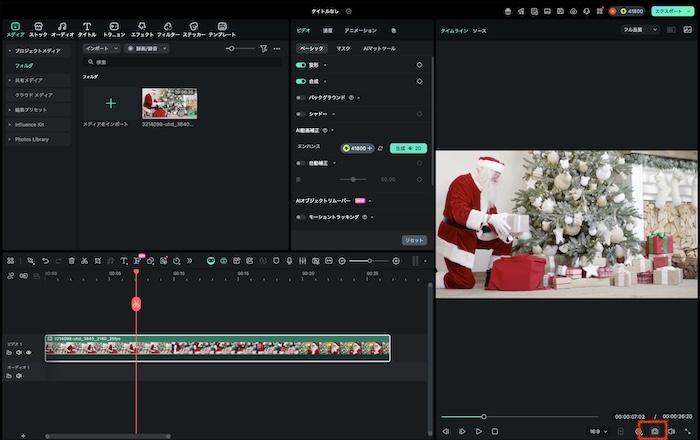700x440 pixels.
Task: Click the snapshot camera icon under preview
Action: click(655, 431)
